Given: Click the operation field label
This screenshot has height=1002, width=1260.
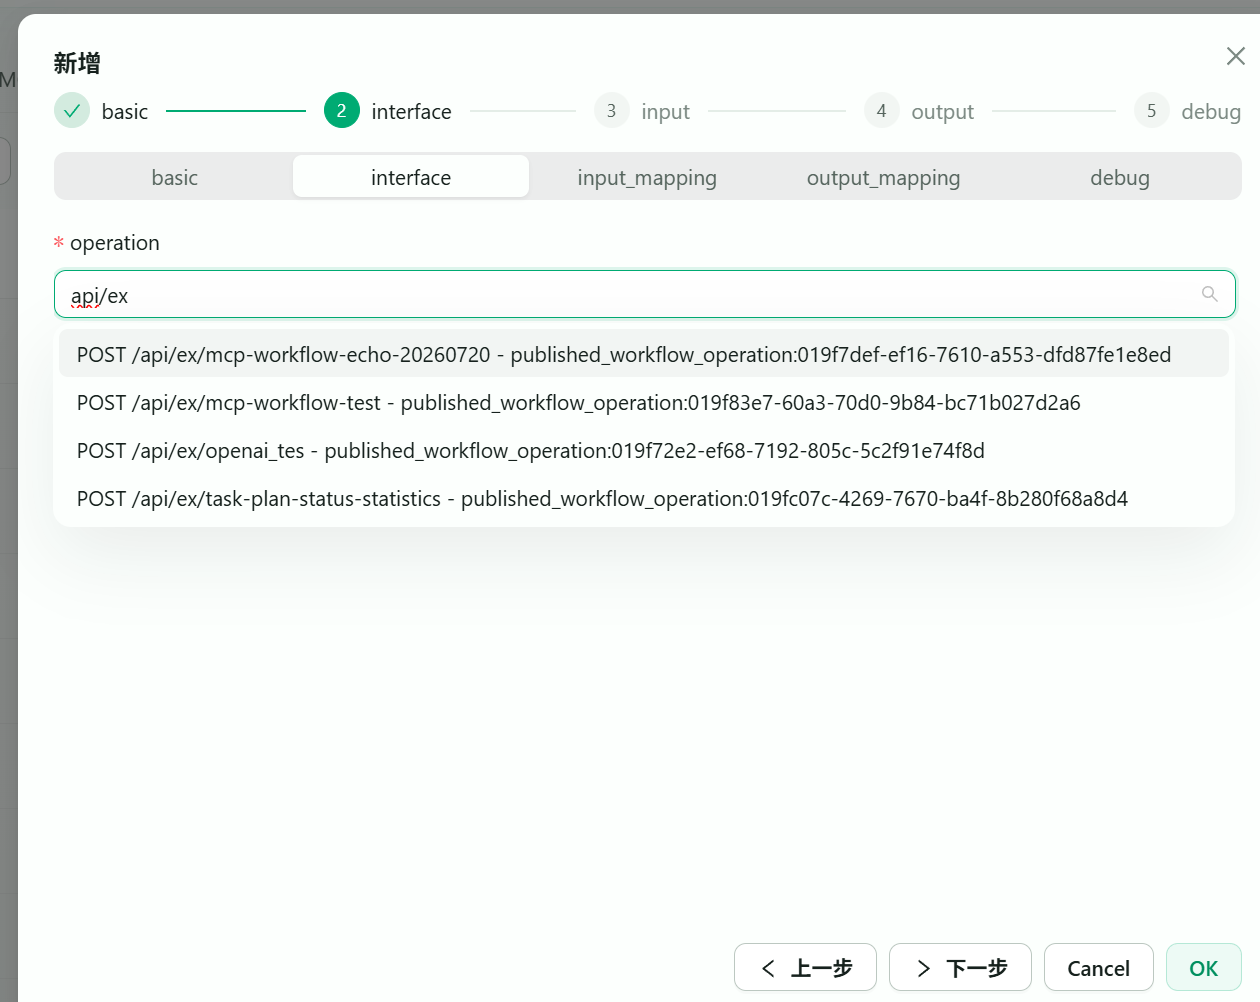Looking at the screenshot, I should pyautogui.click(x=115, y=243).
